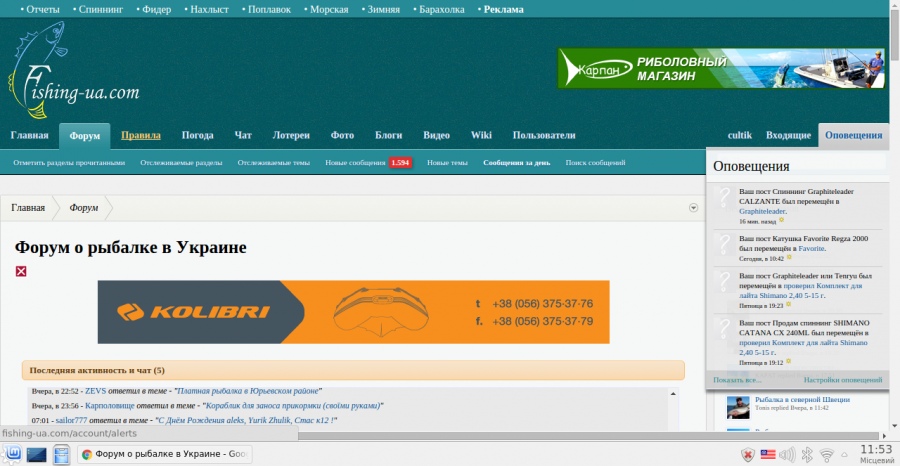Click the show desktop taskbar icon
The image size is (900, 466).
[x=36, y=455]
